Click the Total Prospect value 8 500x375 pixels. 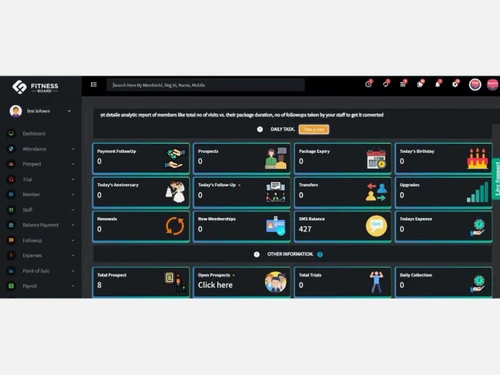tap(99, 285)
